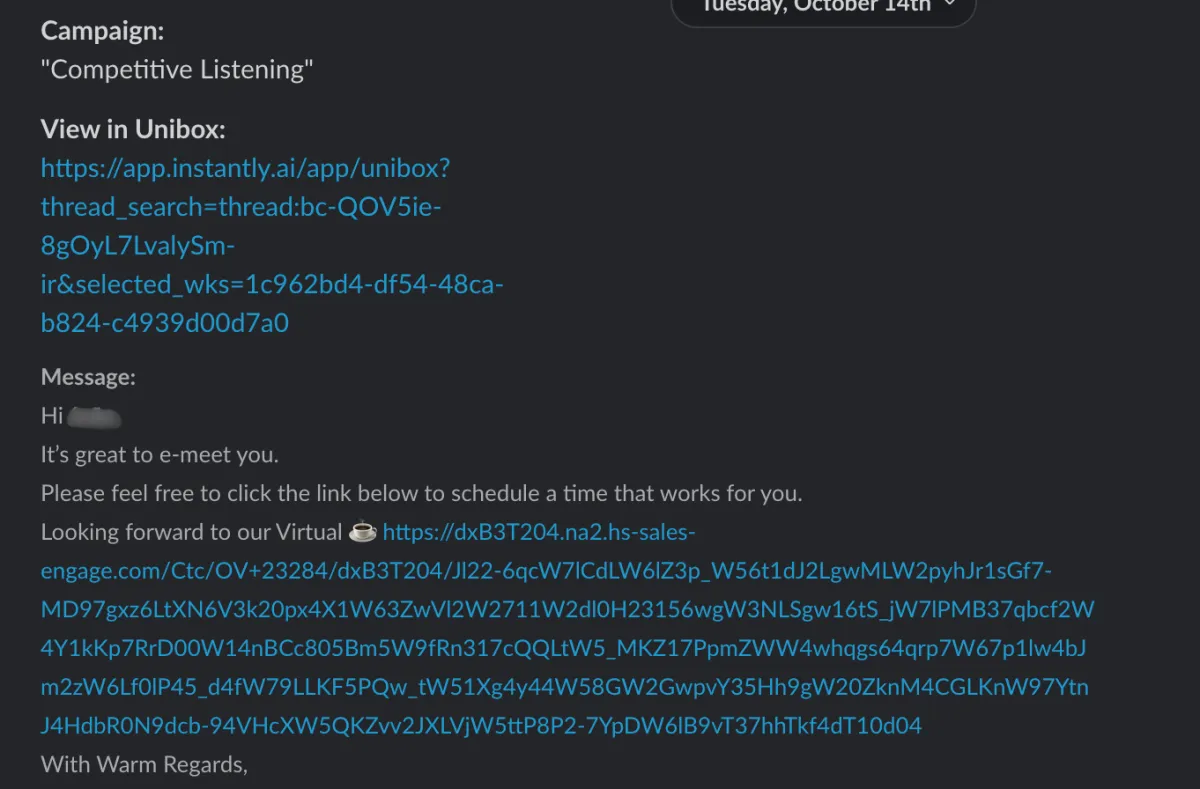Click the blurred recipient name after Hi
This screenshot has width=1200, height=789.
coord(97,415)
